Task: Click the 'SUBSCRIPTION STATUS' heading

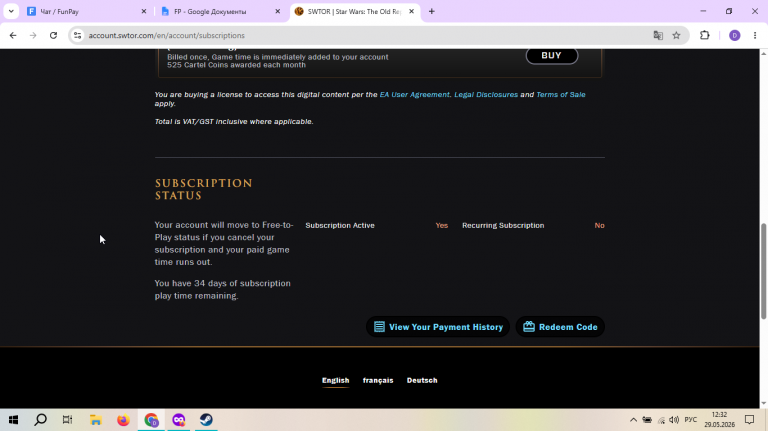Action: click(203, 190)
